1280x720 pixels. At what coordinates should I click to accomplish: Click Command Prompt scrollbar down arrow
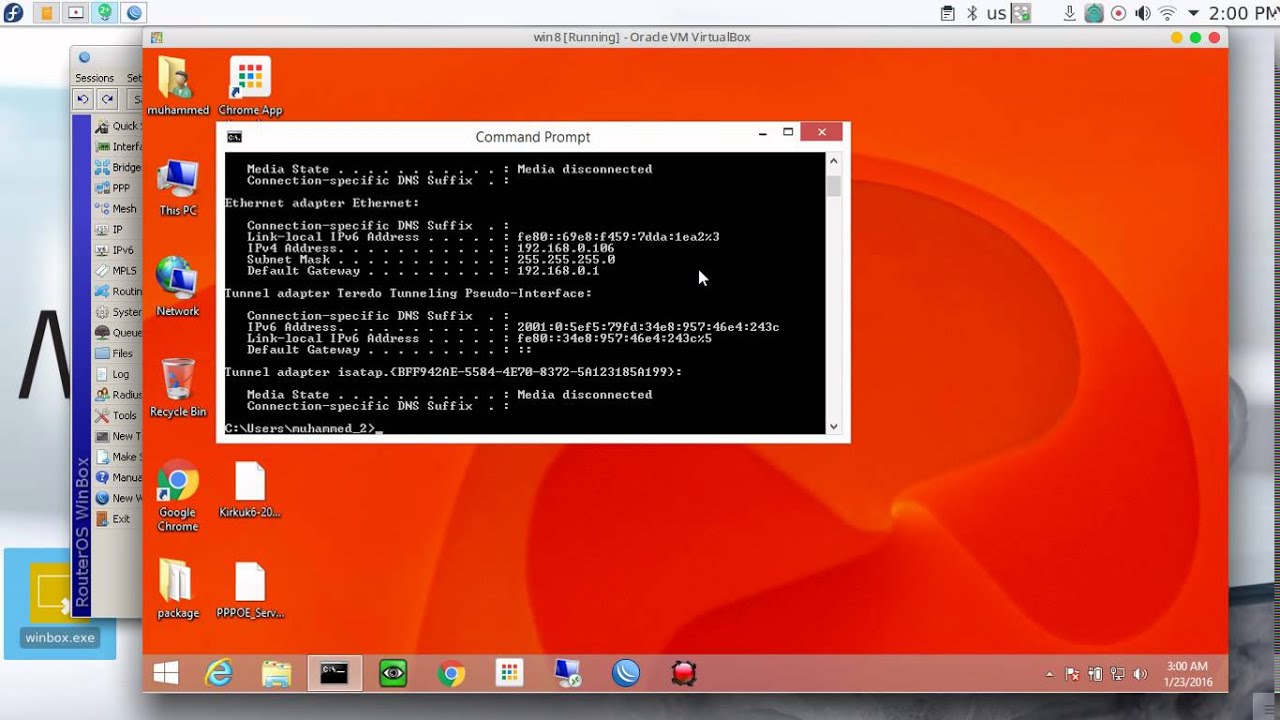tap(833, 426)
